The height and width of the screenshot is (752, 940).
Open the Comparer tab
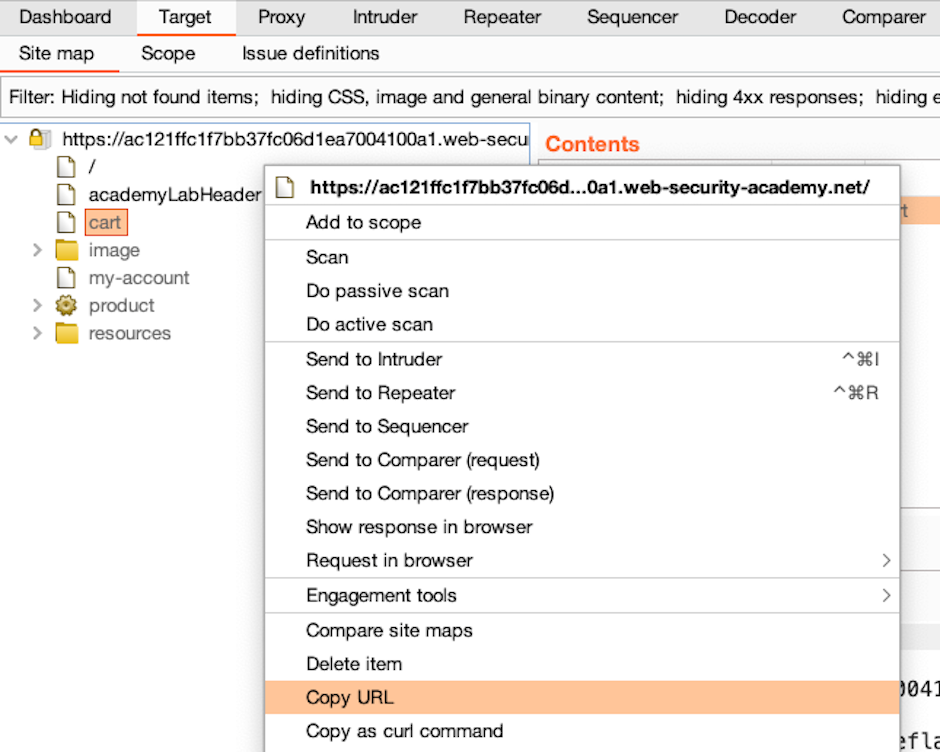884,17
